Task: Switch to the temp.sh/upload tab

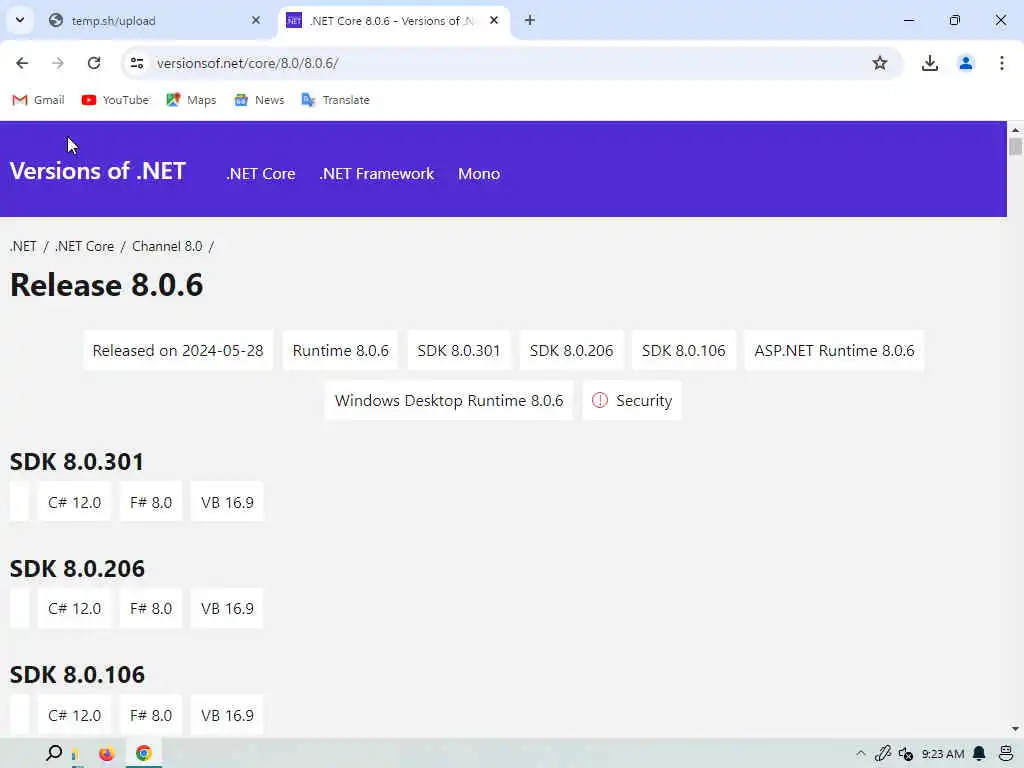Action: (155, 21)
